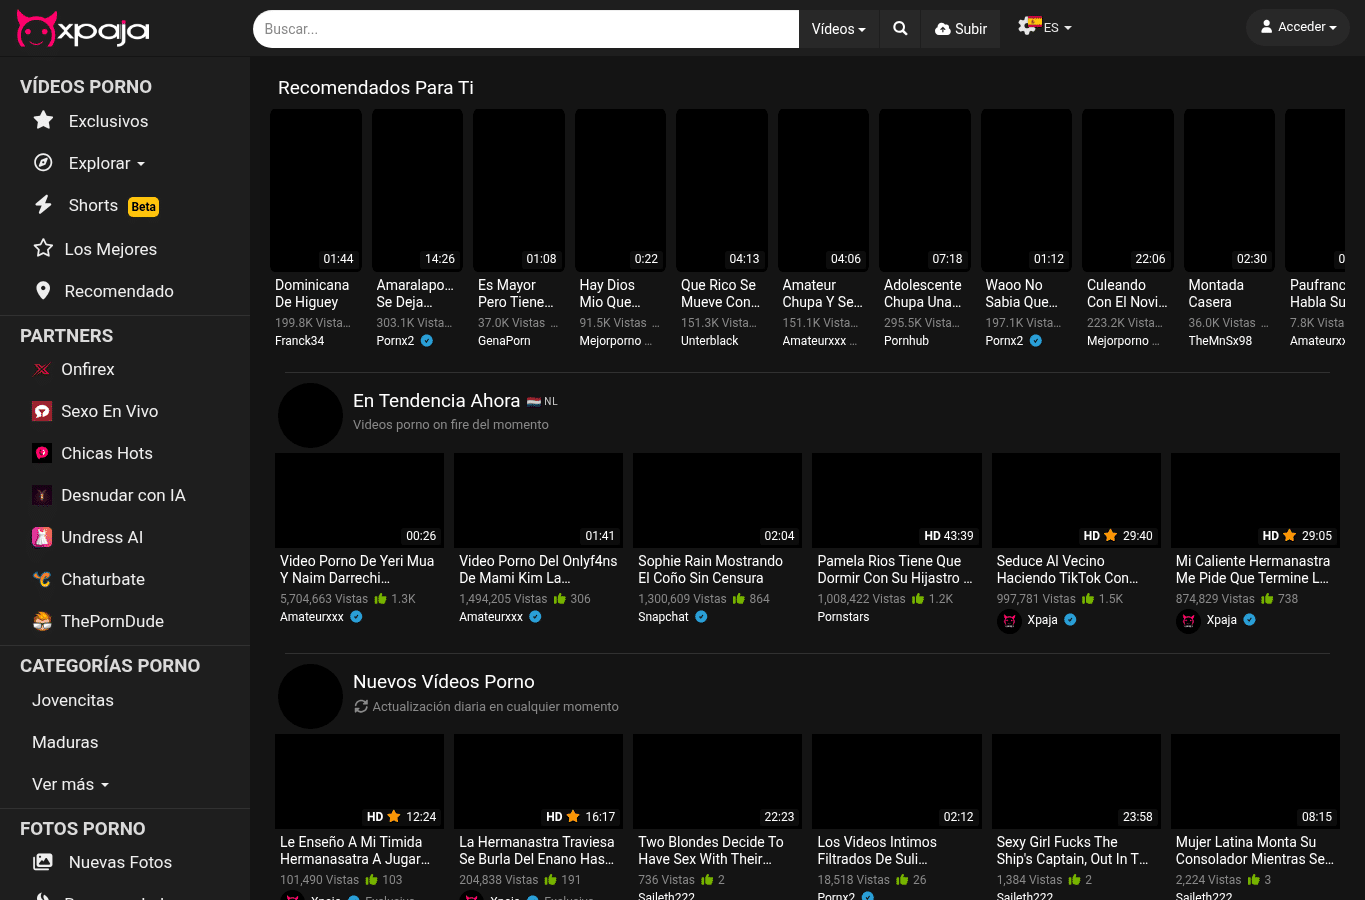The width and height of the screenshot is (1365, 900).
Task: Select the Exclusivos star menu item
Action: point(90,121)
